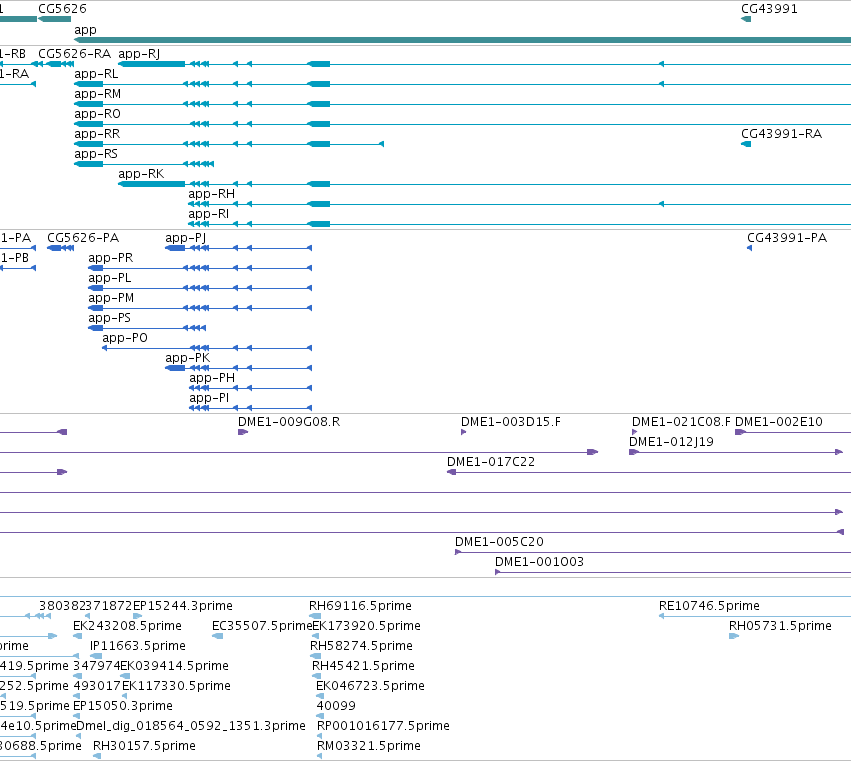851x761 pixels.
Task: Select app-RI transcript label
Action: click(208, 214)
